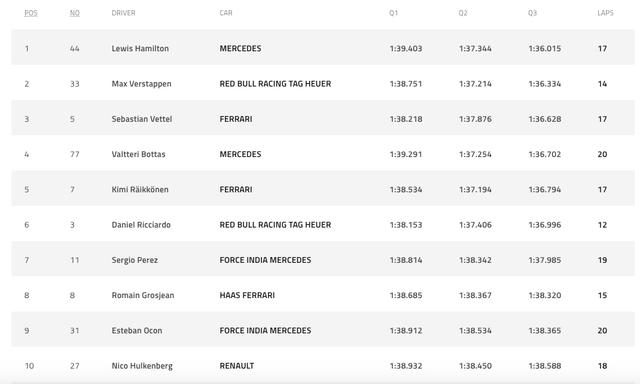Select Sebastian Vettel's name
Image resolution: width=640 pixels, height=384 pixels.
[142, 119]
